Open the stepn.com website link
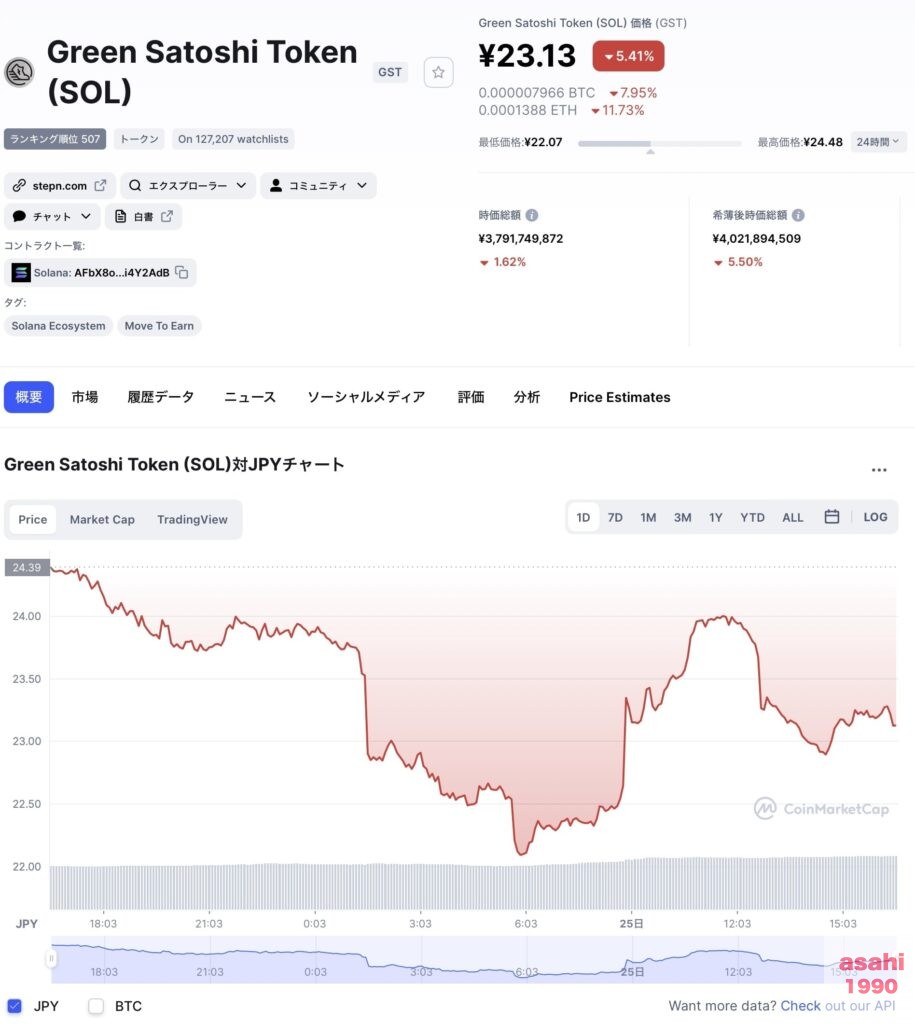This screenshot has height=1024, width=915. pos(60,185)
